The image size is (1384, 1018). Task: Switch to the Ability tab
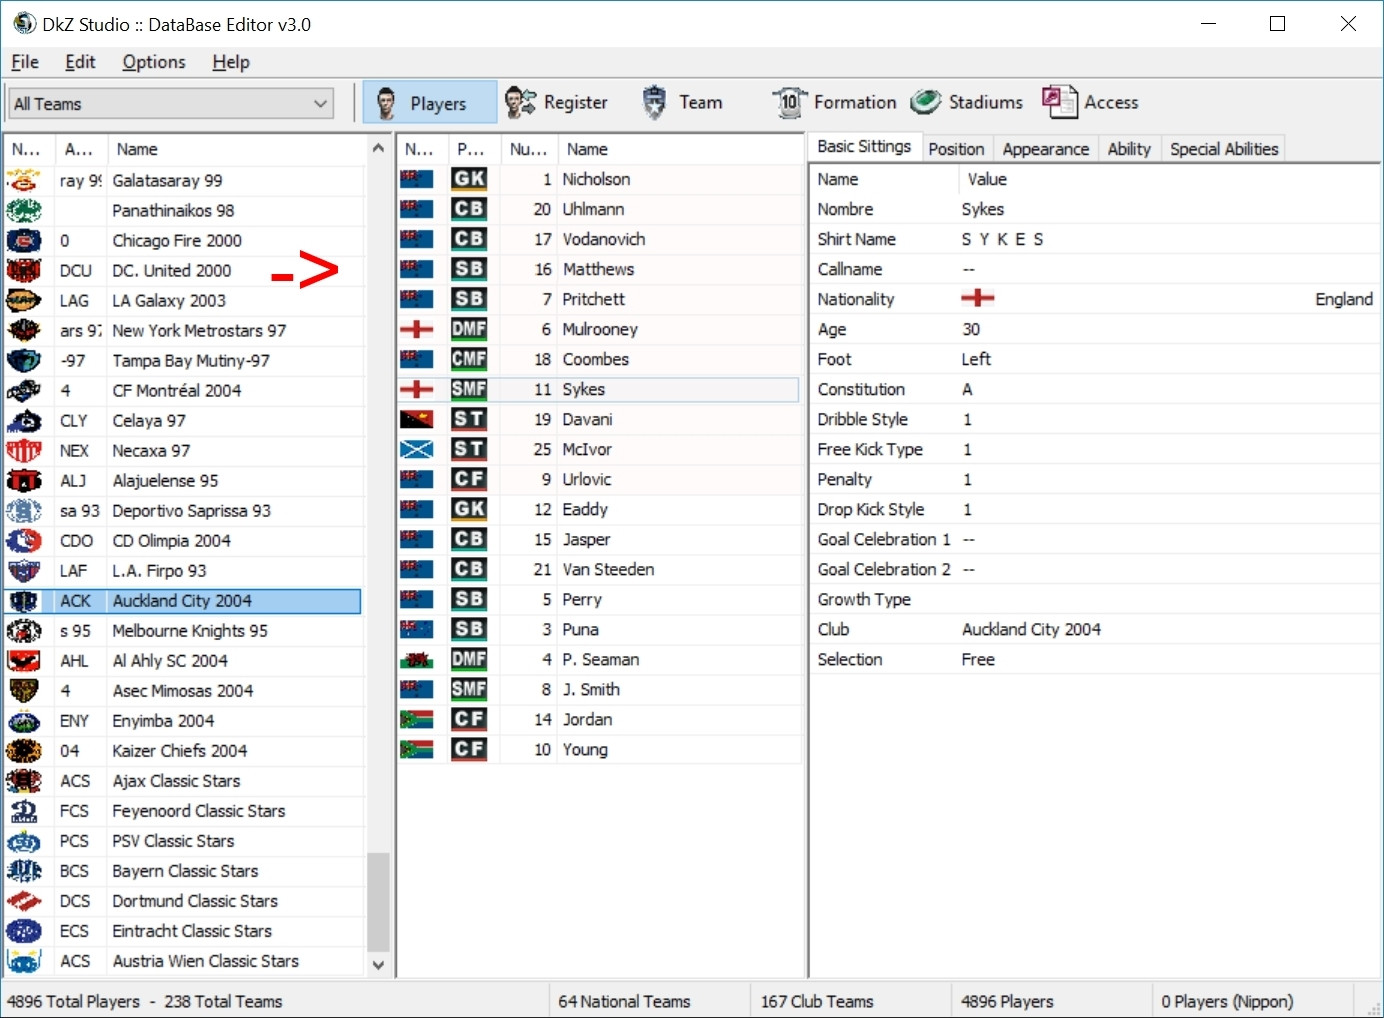tap(1129, 149)
